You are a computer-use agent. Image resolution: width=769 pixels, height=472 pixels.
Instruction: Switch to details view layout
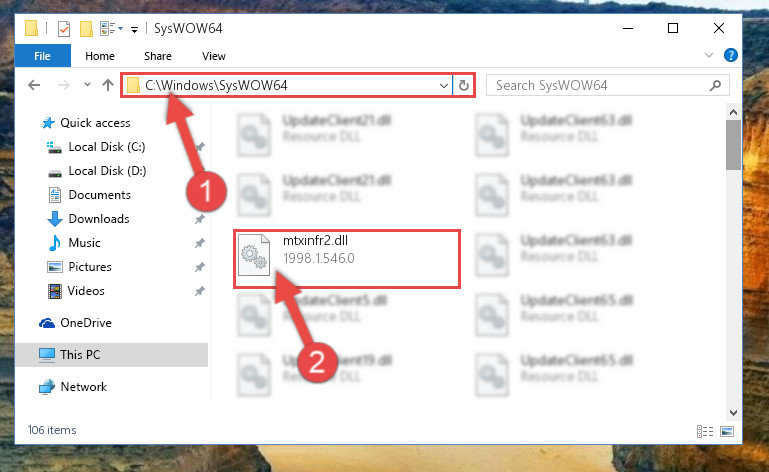point(705,431)
